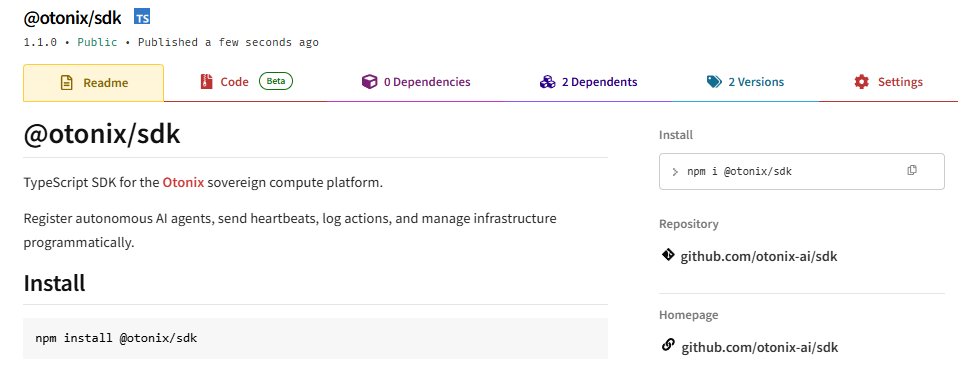View the 2 Dependents tab
This screenshot has width=976, height=378.
click(588, 82)
